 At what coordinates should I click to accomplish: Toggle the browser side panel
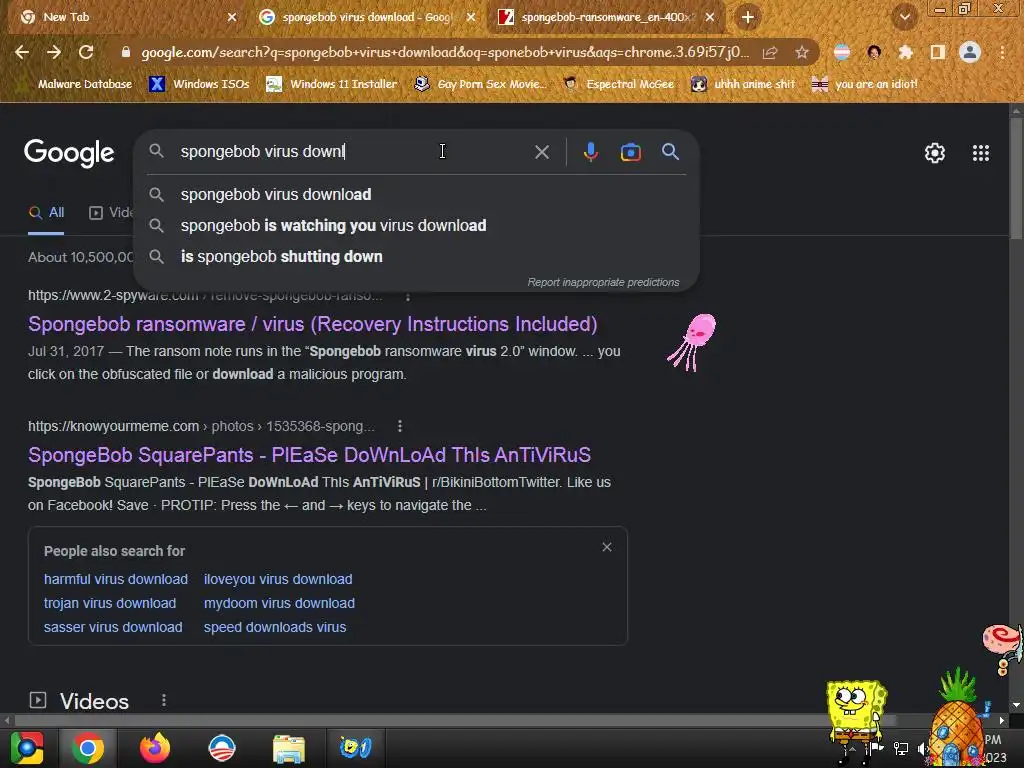tap(938, 52)
